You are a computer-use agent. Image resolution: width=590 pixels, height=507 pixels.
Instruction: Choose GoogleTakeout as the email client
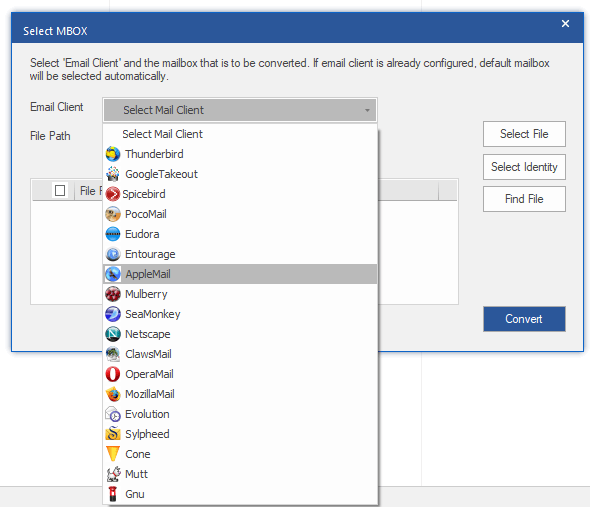(x=240, y=174)
